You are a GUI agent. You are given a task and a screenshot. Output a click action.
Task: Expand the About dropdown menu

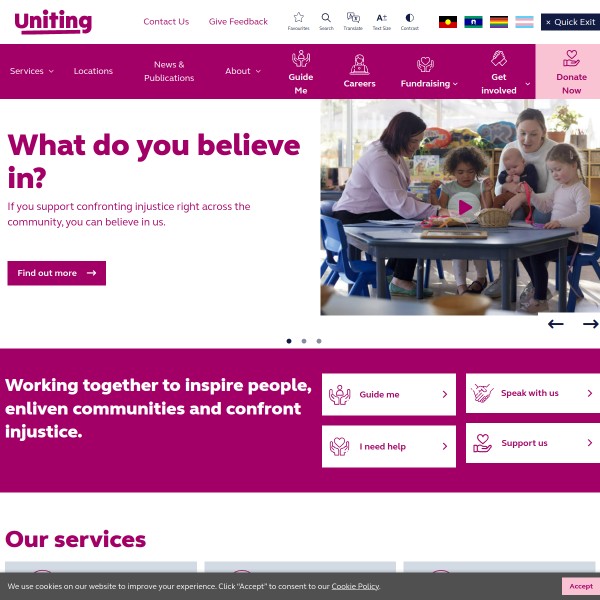click(x=243, y=71)
